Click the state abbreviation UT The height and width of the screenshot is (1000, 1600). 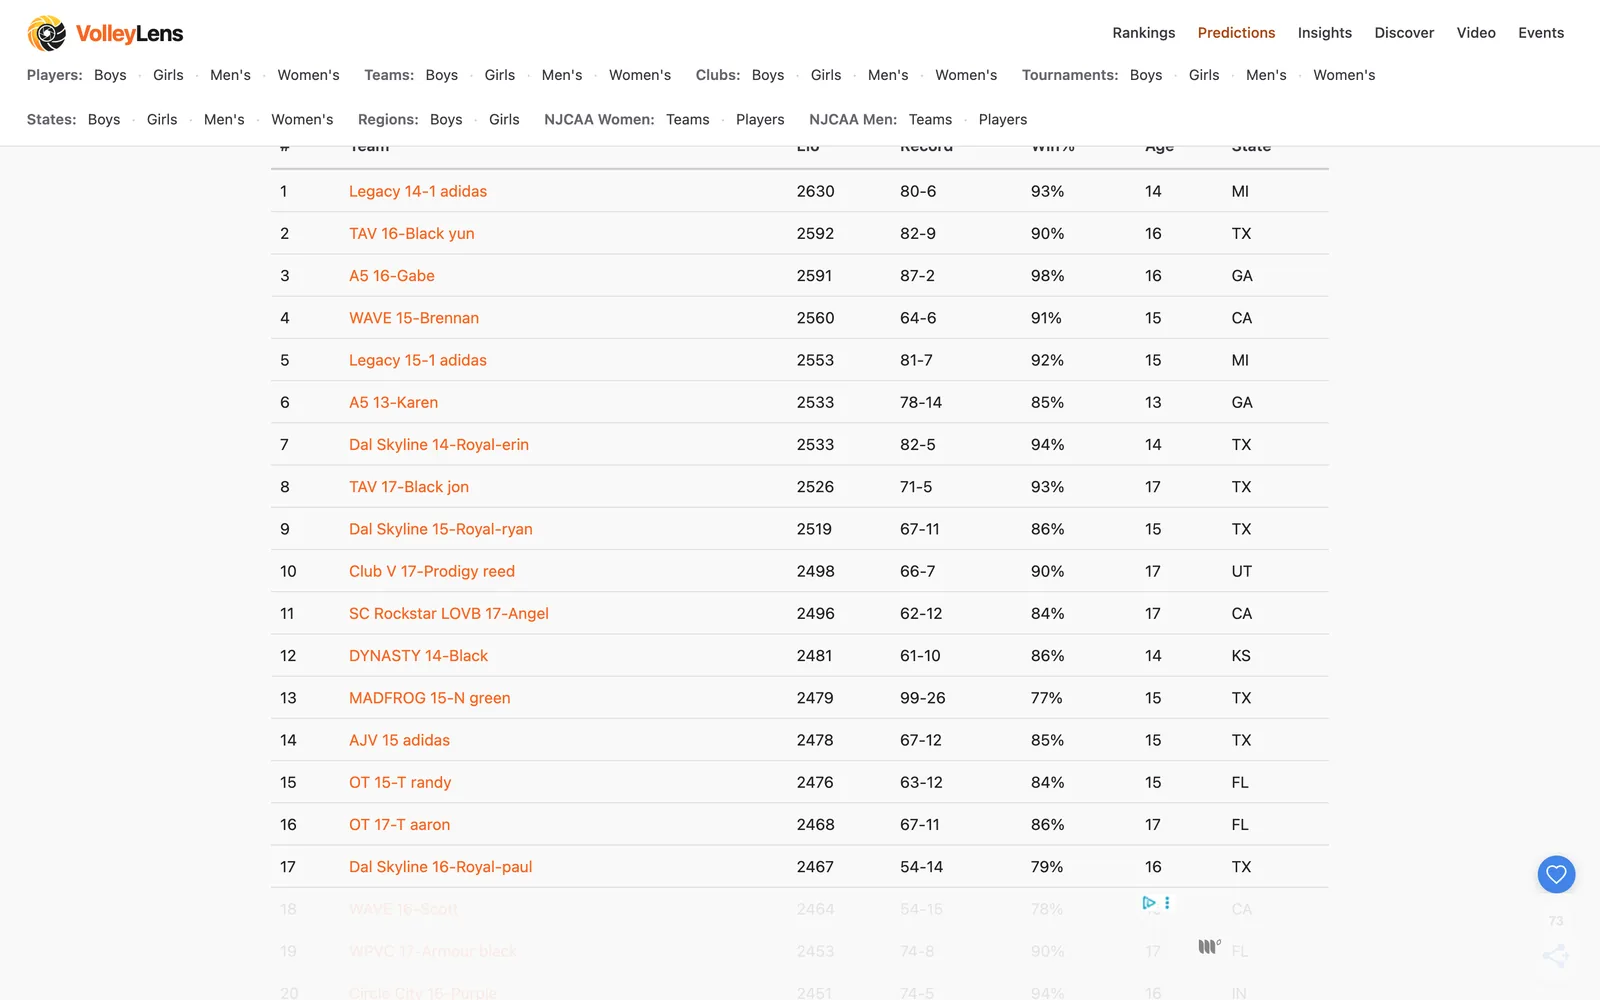[1241, 571]
